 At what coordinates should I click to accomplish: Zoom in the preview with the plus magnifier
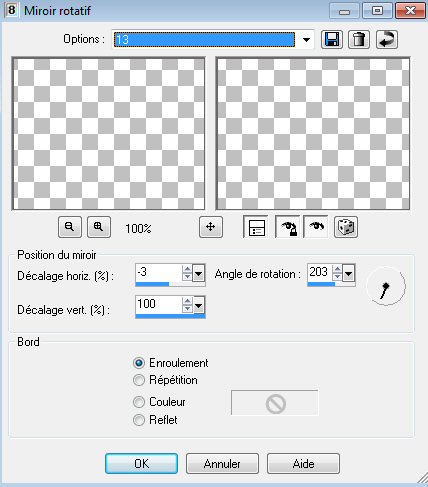99,227
